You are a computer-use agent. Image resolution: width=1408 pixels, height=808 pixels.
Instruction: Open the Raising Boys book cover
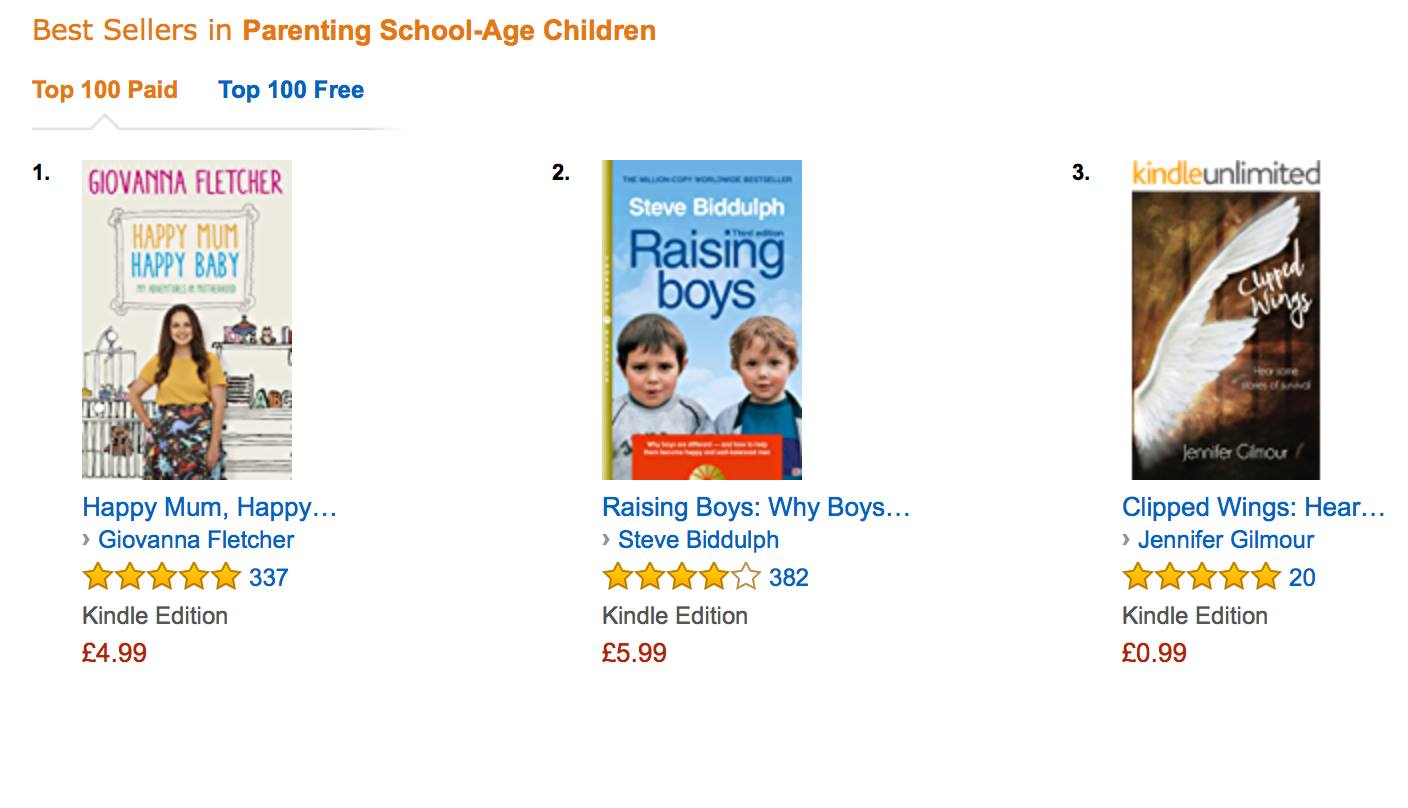pos(702,320)
